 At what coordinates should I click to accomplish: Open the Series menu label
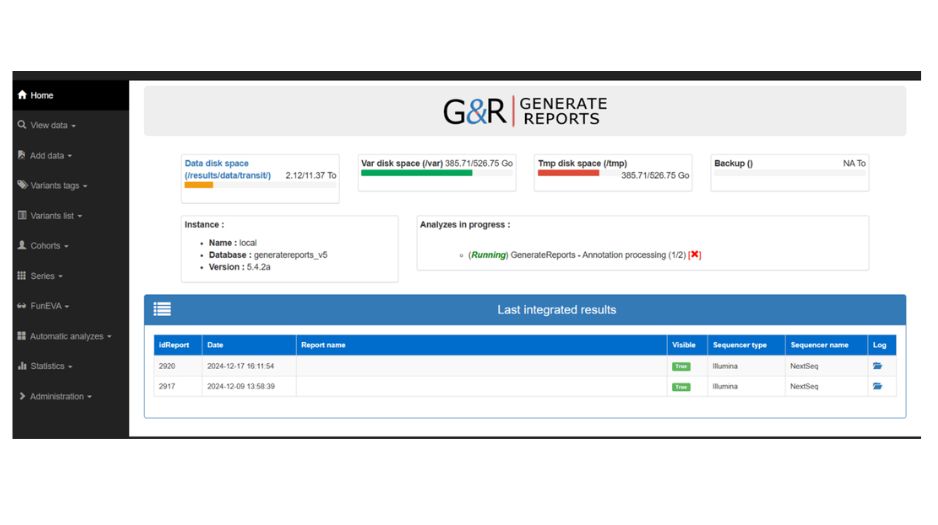tap(42, 276)
